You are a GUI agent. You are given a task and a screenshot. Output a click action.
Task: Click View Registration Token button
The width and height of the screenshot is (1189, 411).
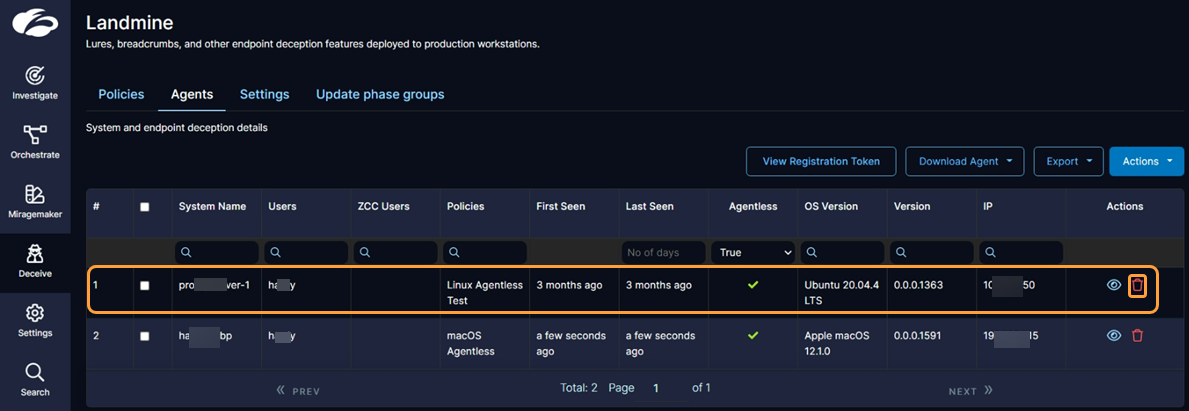pyautogui.click(x=821, y=161)
